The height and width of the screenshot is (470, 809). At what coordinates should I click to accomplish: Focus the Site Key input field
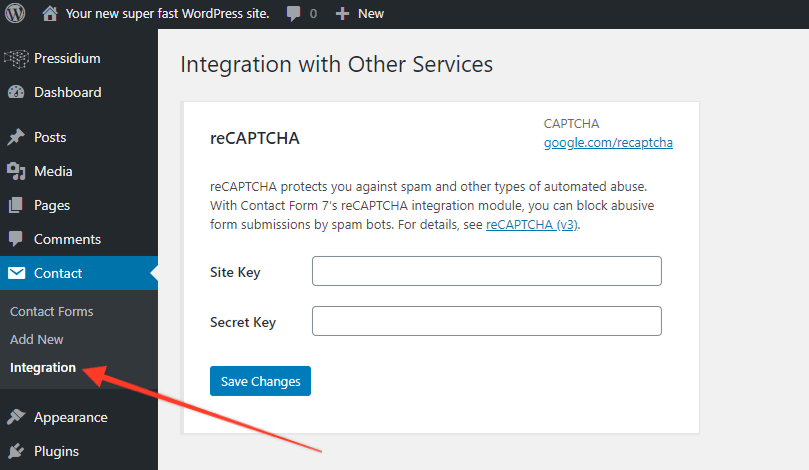point(487,271)
